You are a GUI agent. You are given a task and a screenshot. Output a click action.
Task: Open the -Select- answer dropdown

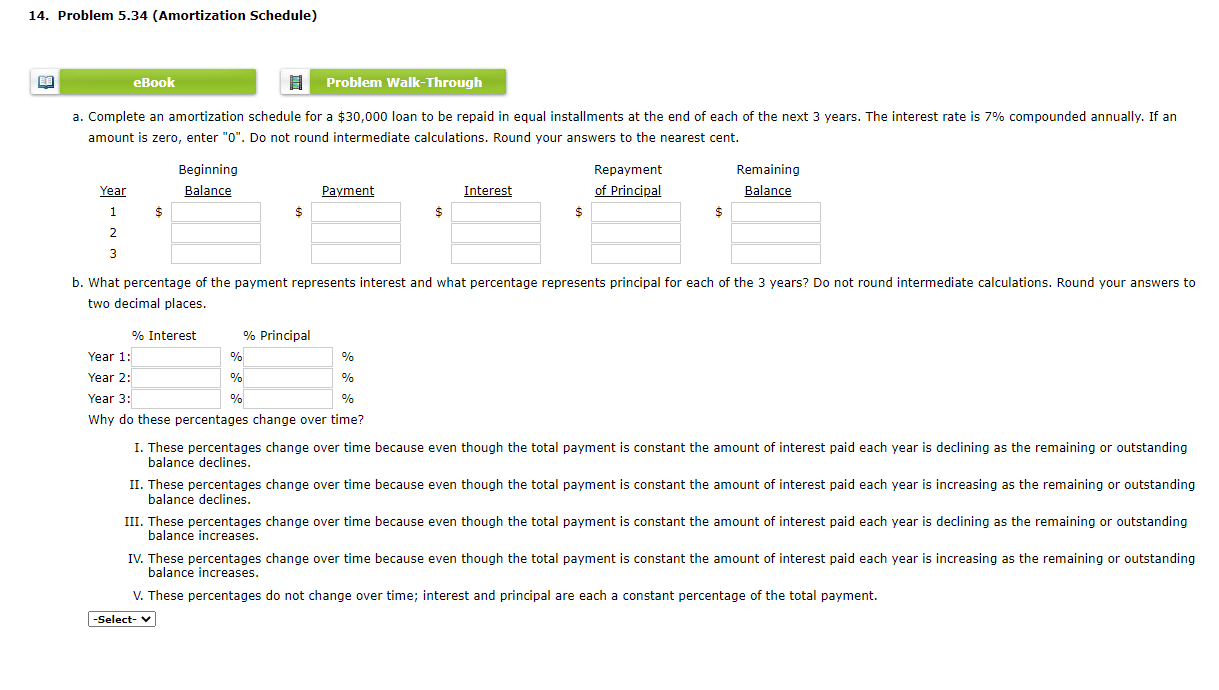[x=121, y=618]
